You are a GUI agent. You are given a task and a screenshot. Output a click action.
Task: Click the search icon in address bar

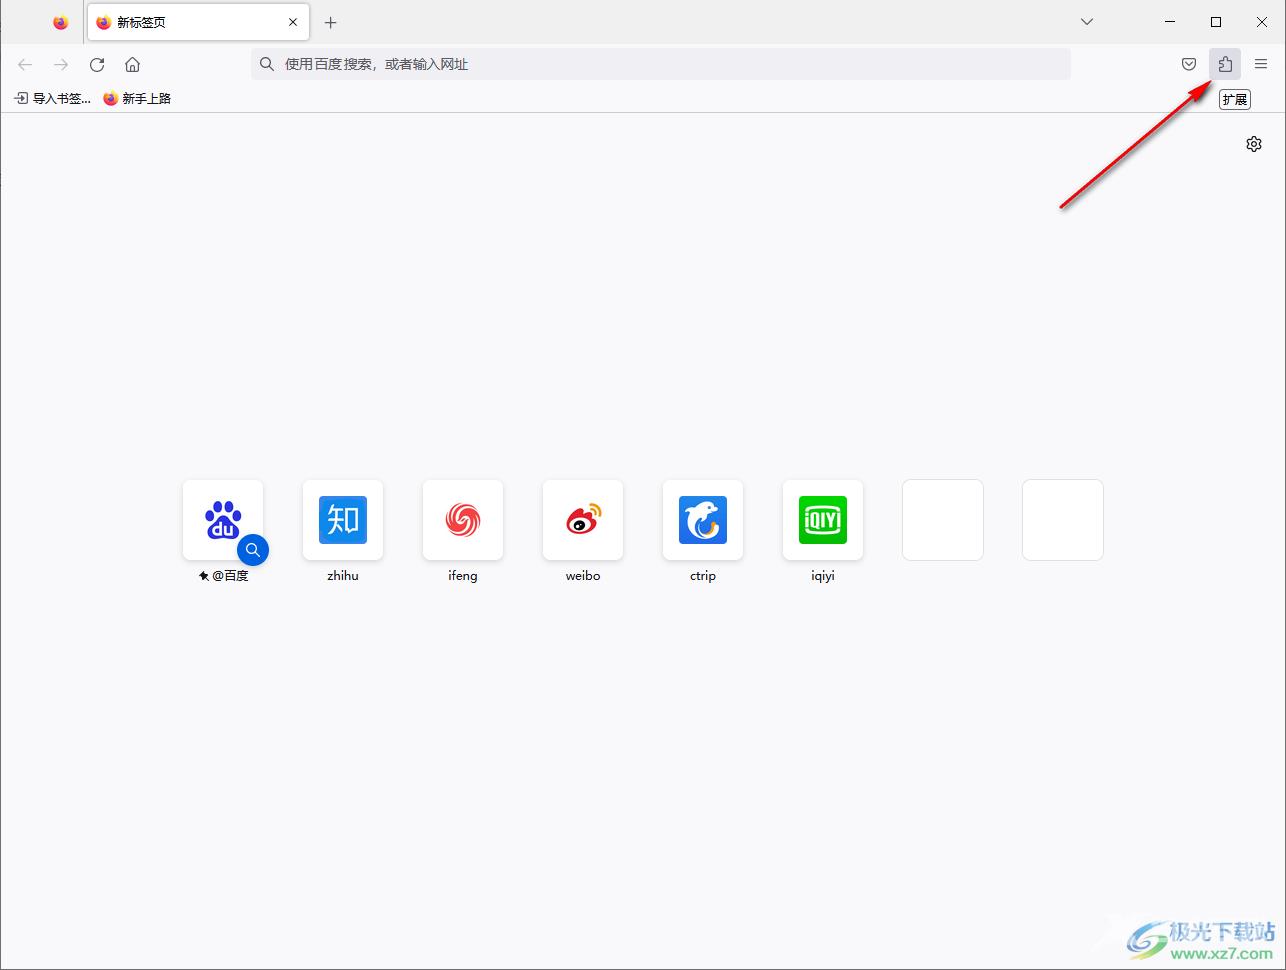[x=267, y=64]
